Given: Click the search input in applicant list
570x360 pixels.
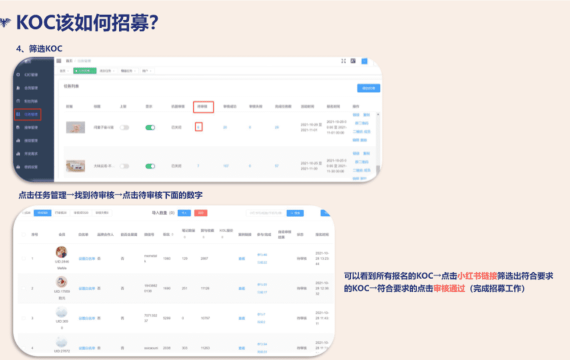Looking at the screenshot, I should pyautogui.click(x=266, y=213).
